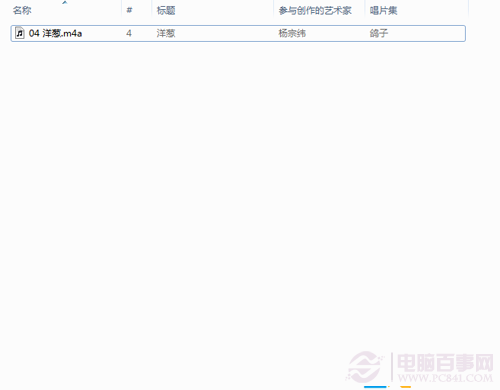This screenshot has height=390, width=500.
Task: Click the album cell 鸽子
Action: (379, 33)
